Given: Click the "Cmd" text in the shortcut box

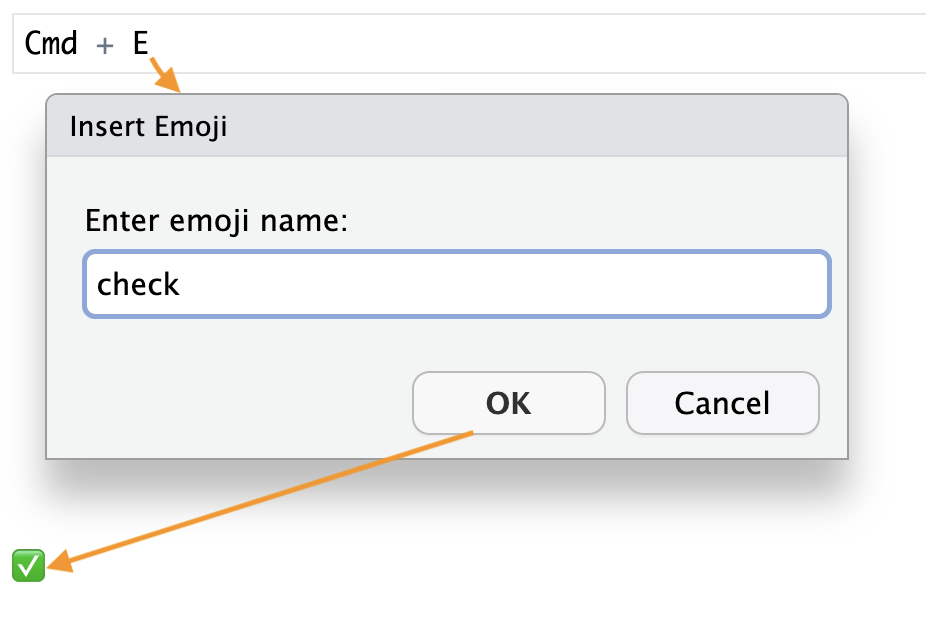Looking at the screenshot, I should (51, 44).
